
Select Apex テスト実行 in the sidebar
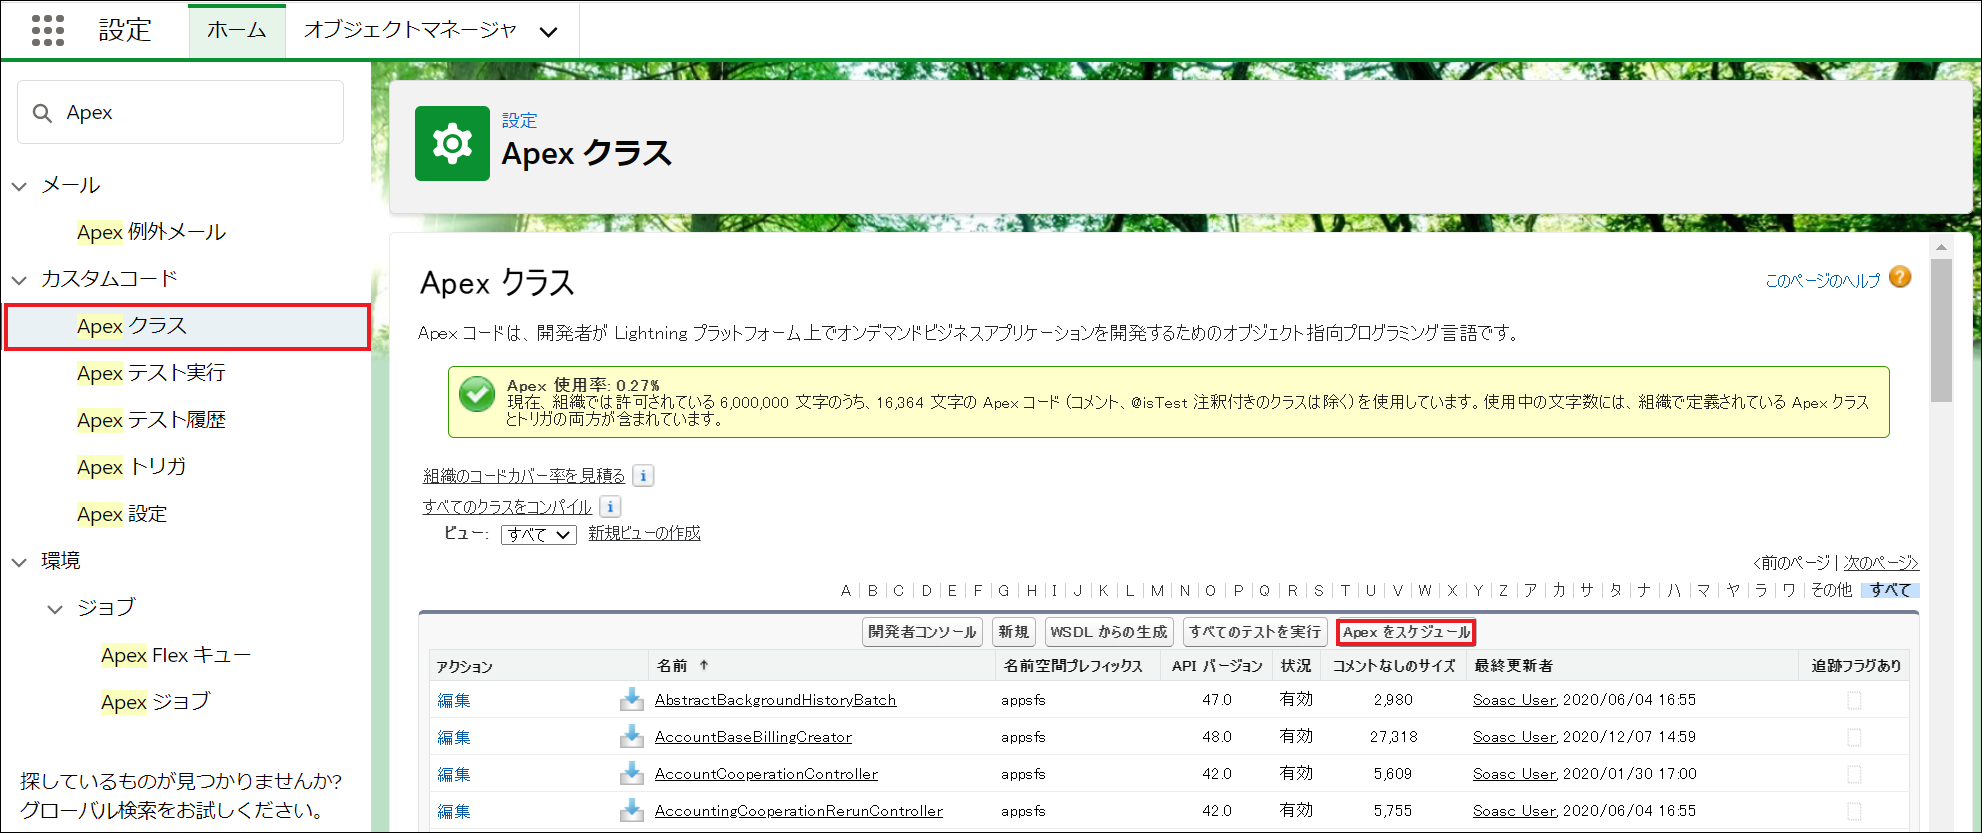(x=151, y=373)
